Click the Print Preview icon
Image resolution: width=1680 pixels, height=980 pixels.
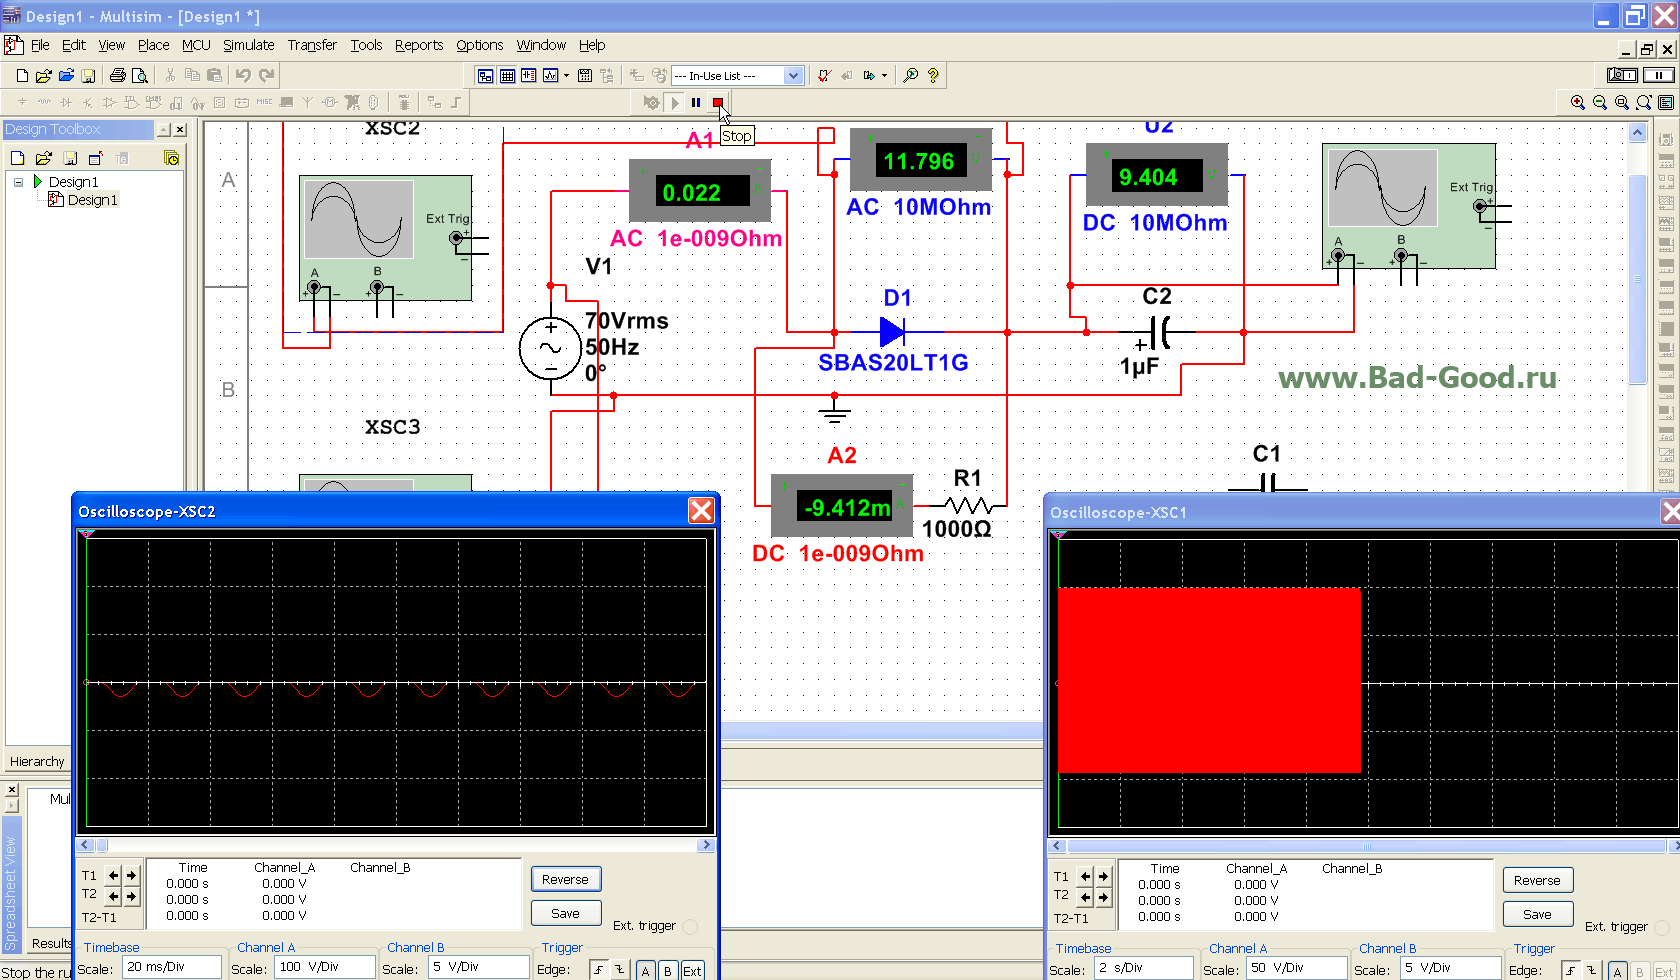click(x=140, y=75)
